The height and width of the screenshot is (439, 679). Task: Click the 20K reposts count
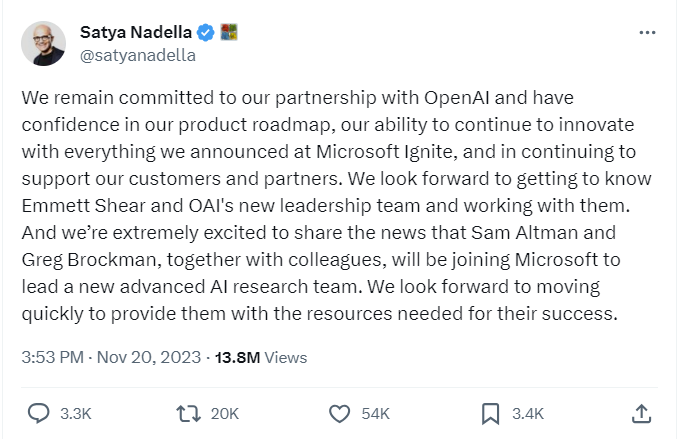(x=225, y=413)
